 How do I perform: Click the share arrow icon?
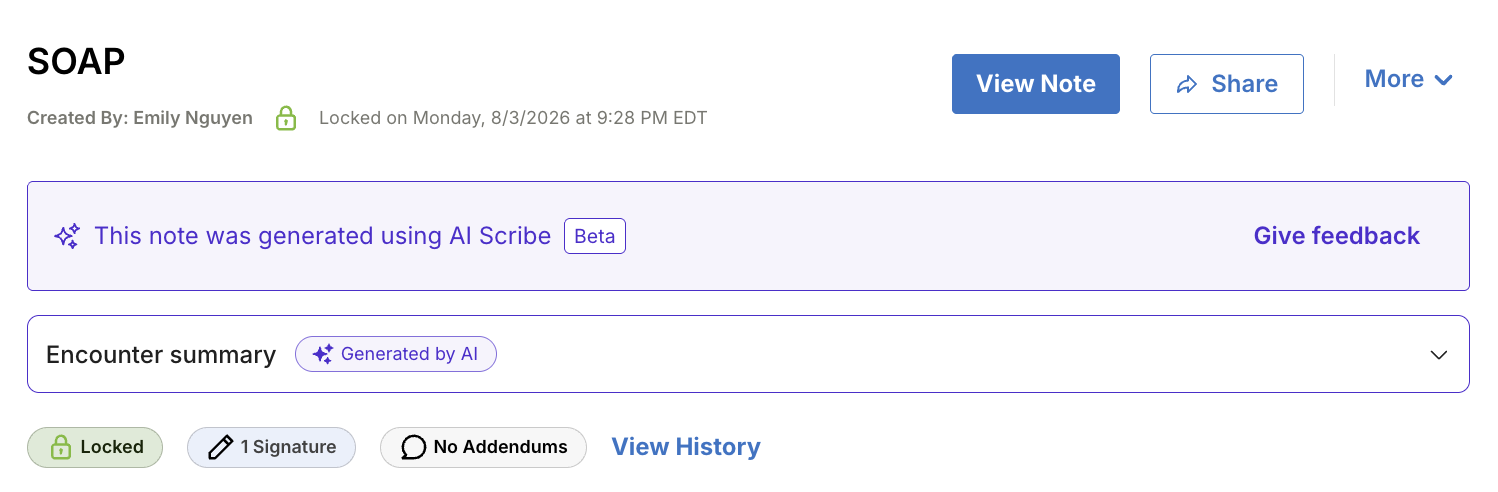[1187, 85]
